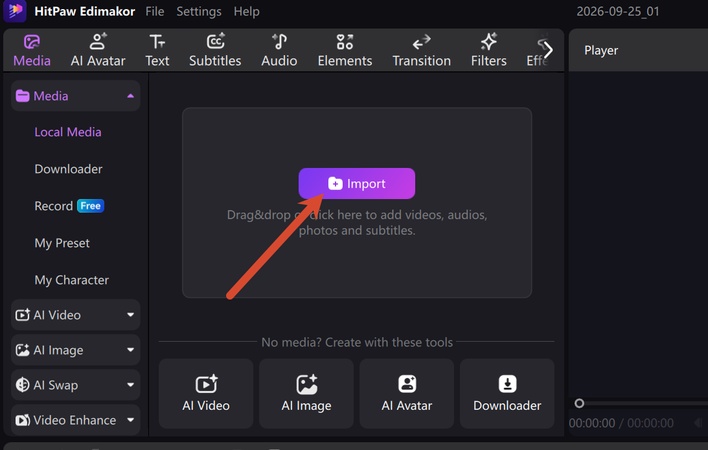Click the HitPaw Edimakor logo icon
Image resolution: width=708 pixels, height=450 pixels.
coord(15,11)
